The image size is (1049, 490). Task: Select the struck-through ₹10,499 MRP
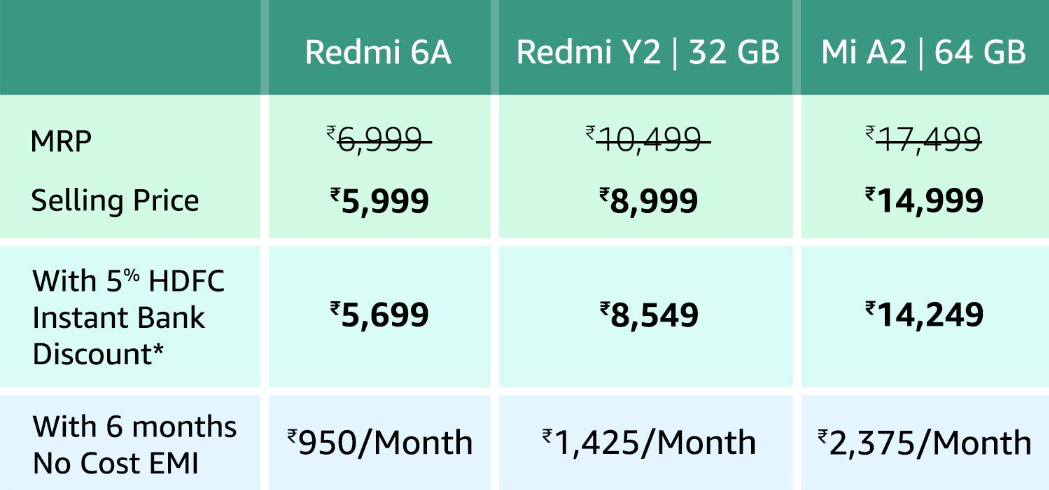tap(648, 141)
